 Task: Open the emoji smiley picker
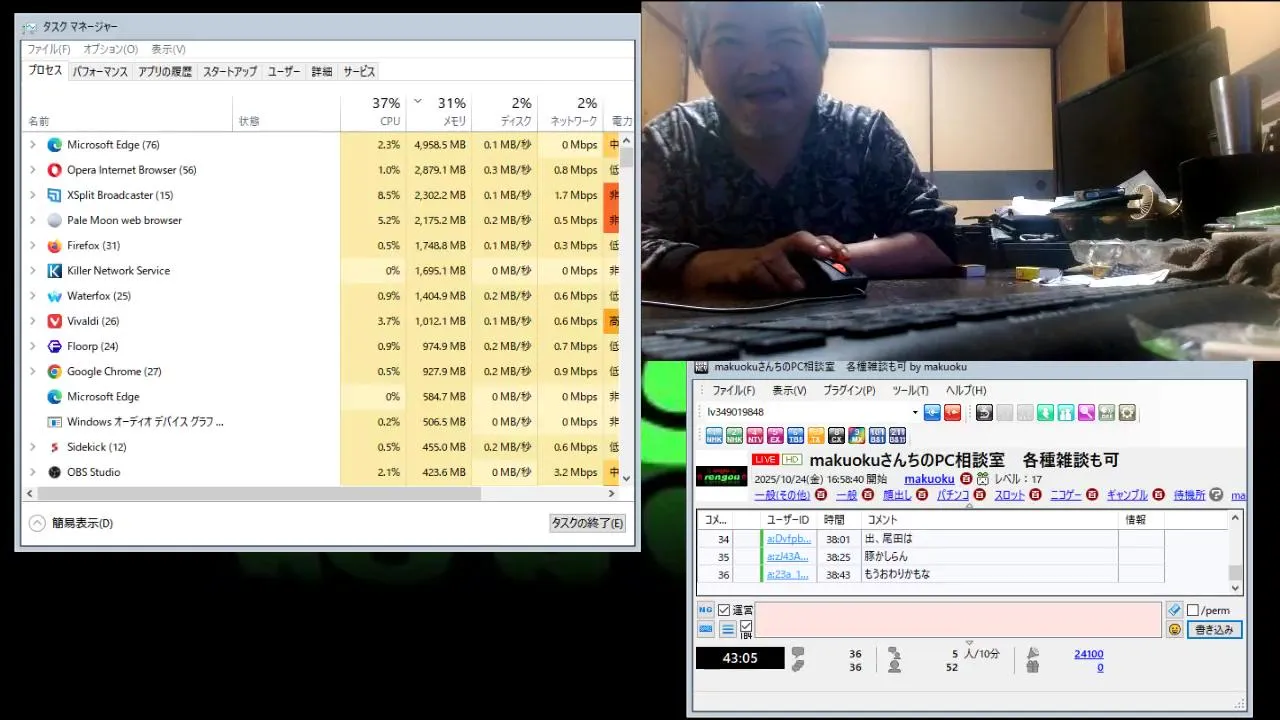1174,629
